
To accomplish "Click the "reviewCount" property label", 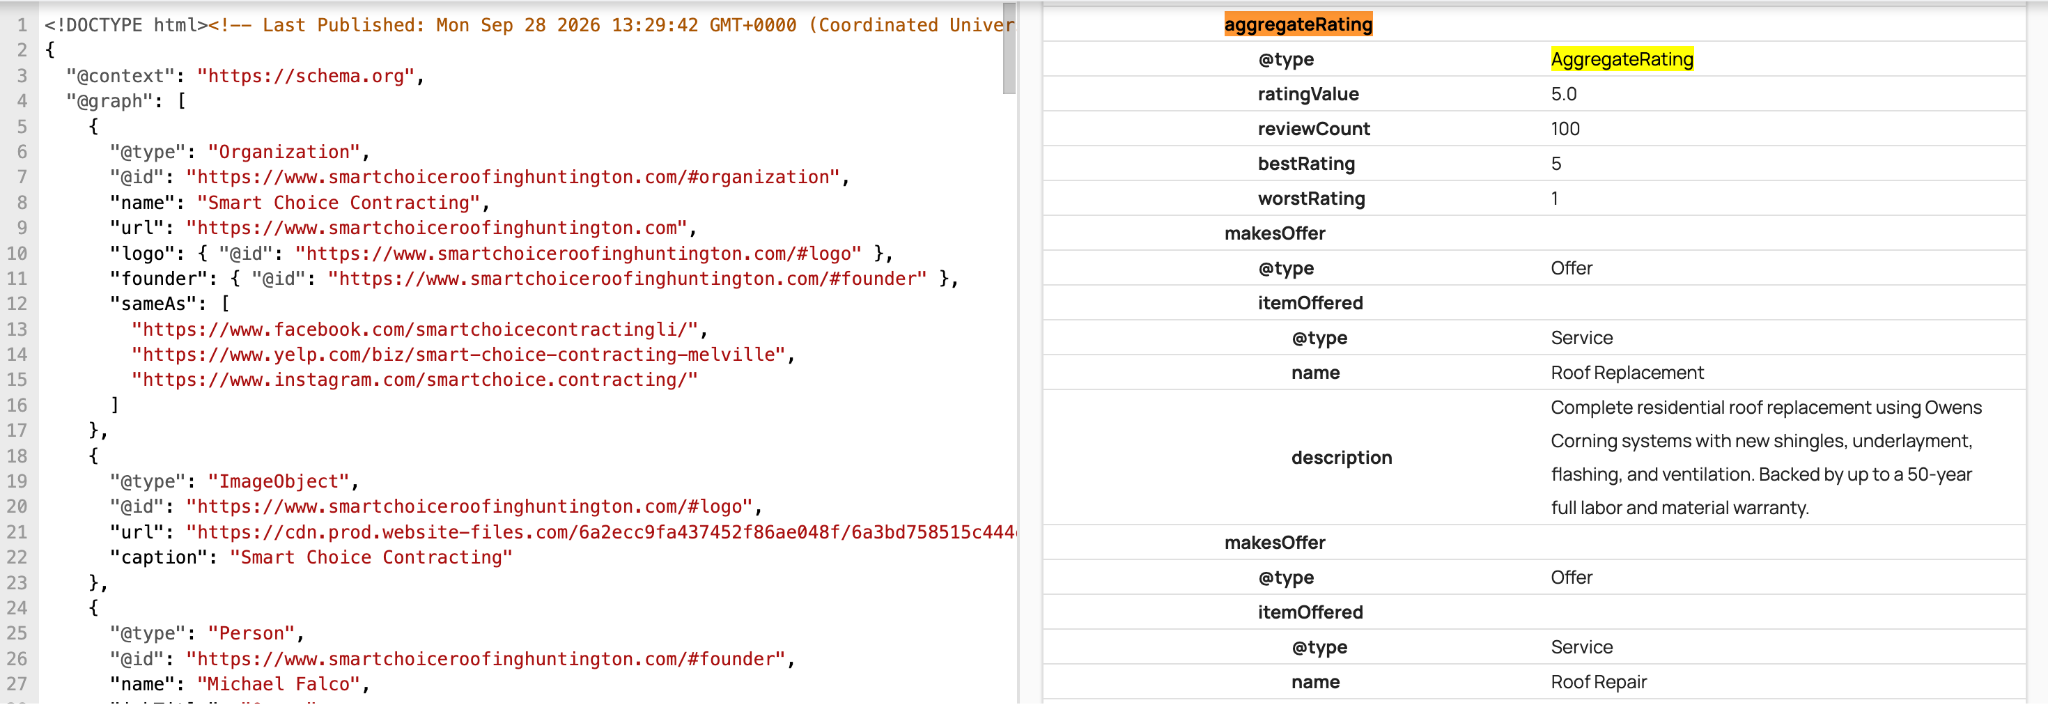I will point(1314,129).
